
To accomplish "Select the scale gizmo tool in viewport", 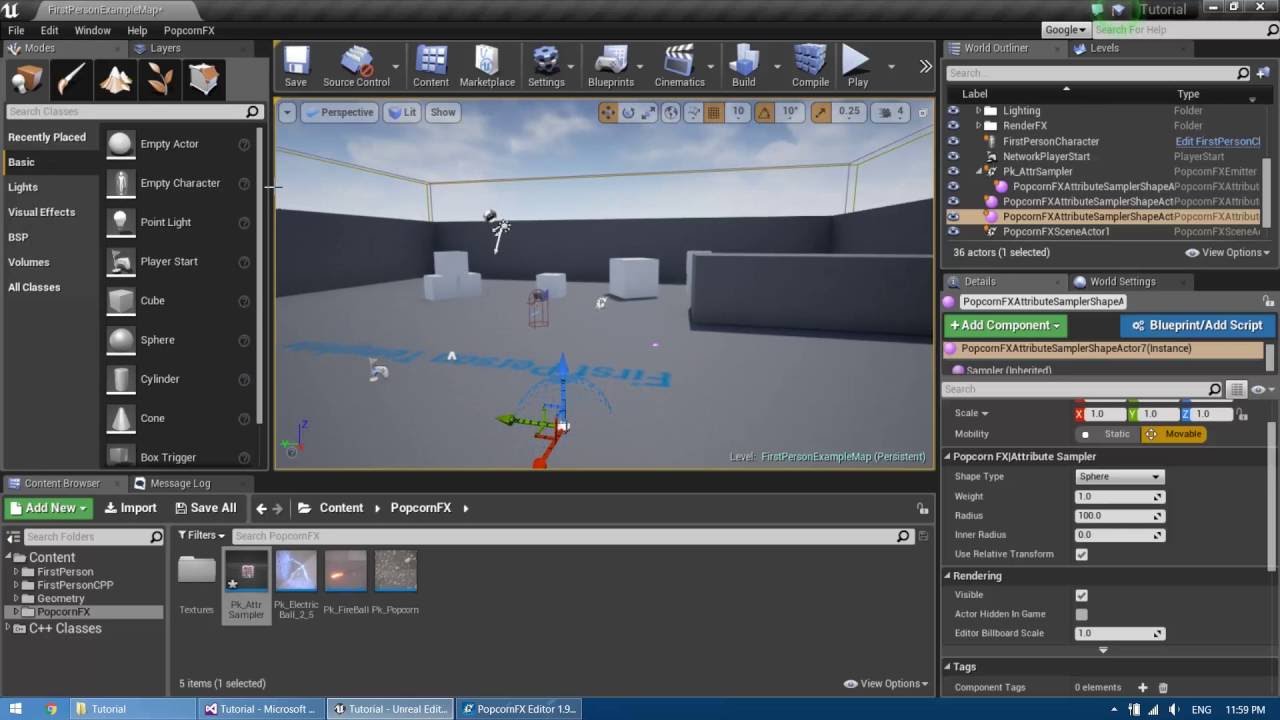I will click(x=649, y=112).
